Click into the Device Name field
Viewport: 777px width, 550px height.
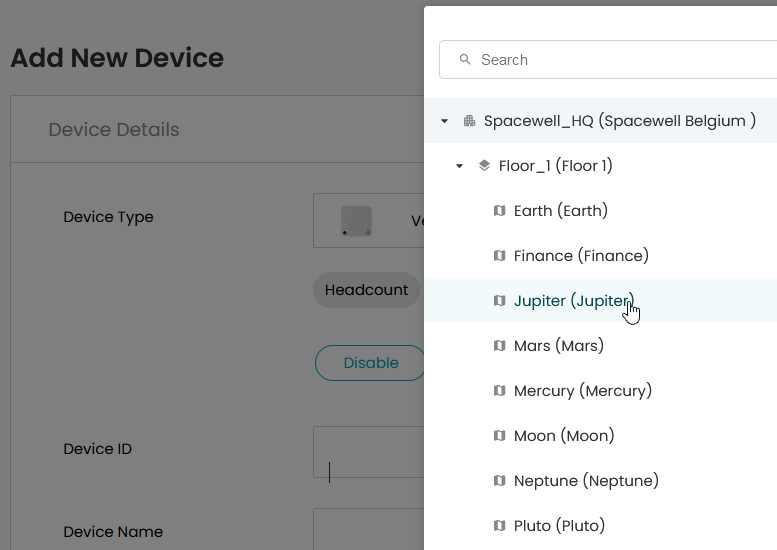point(369,529)
